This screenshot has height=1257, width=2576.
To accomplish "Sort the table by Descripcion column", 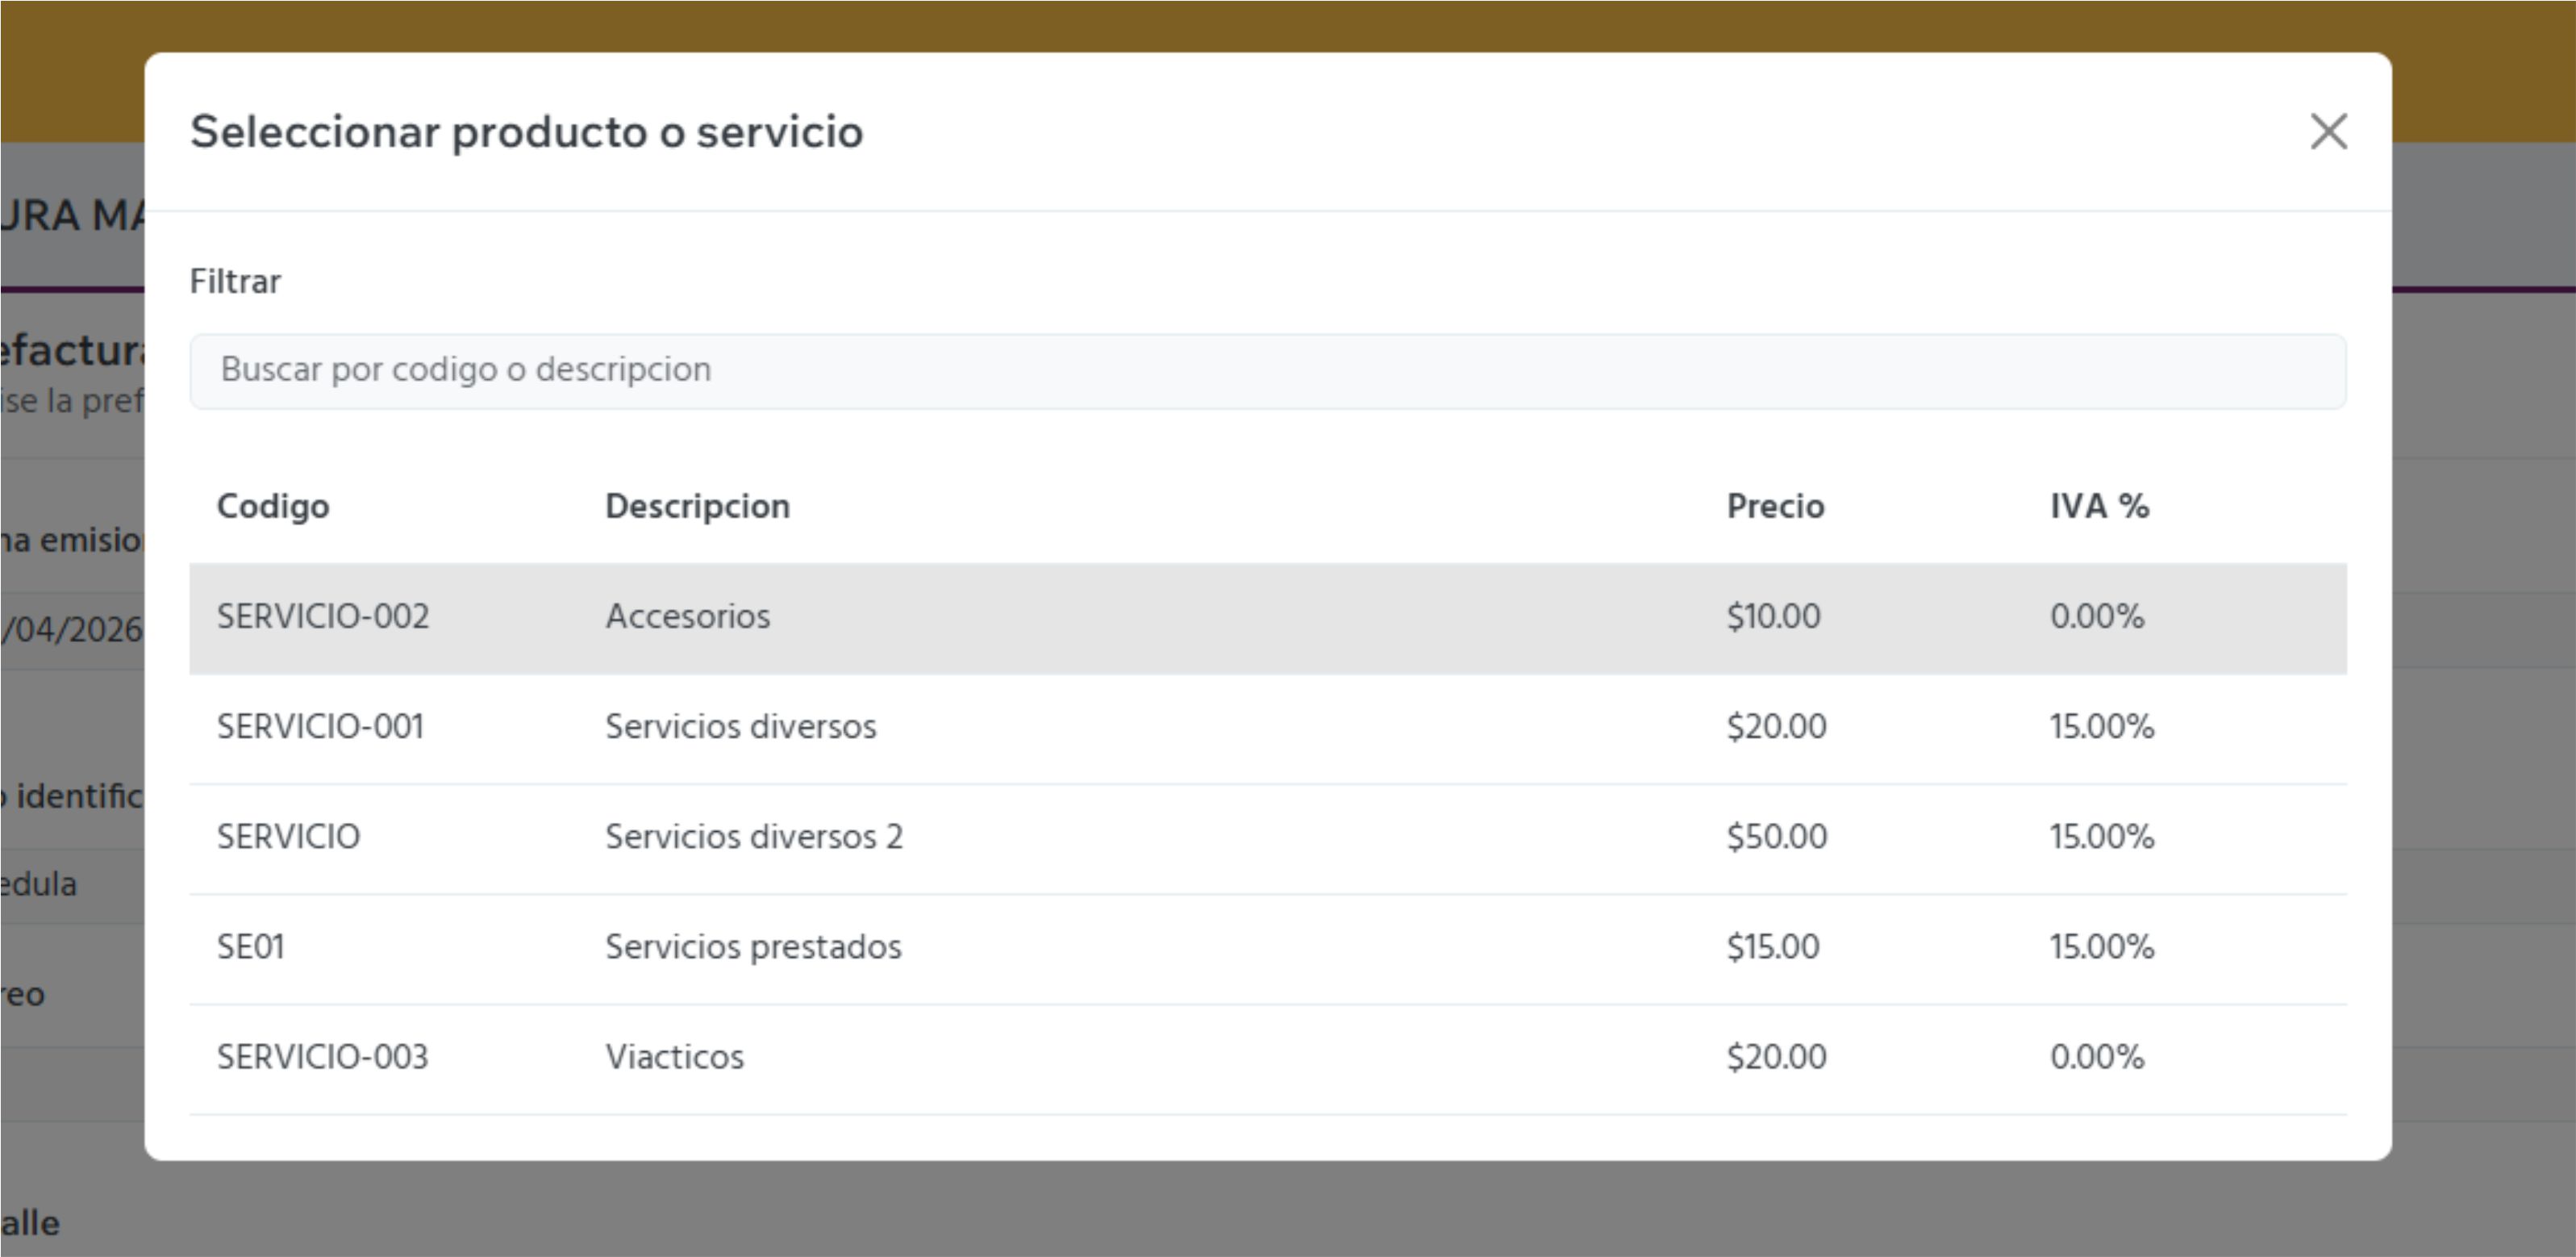I will (x=697, y=506).
